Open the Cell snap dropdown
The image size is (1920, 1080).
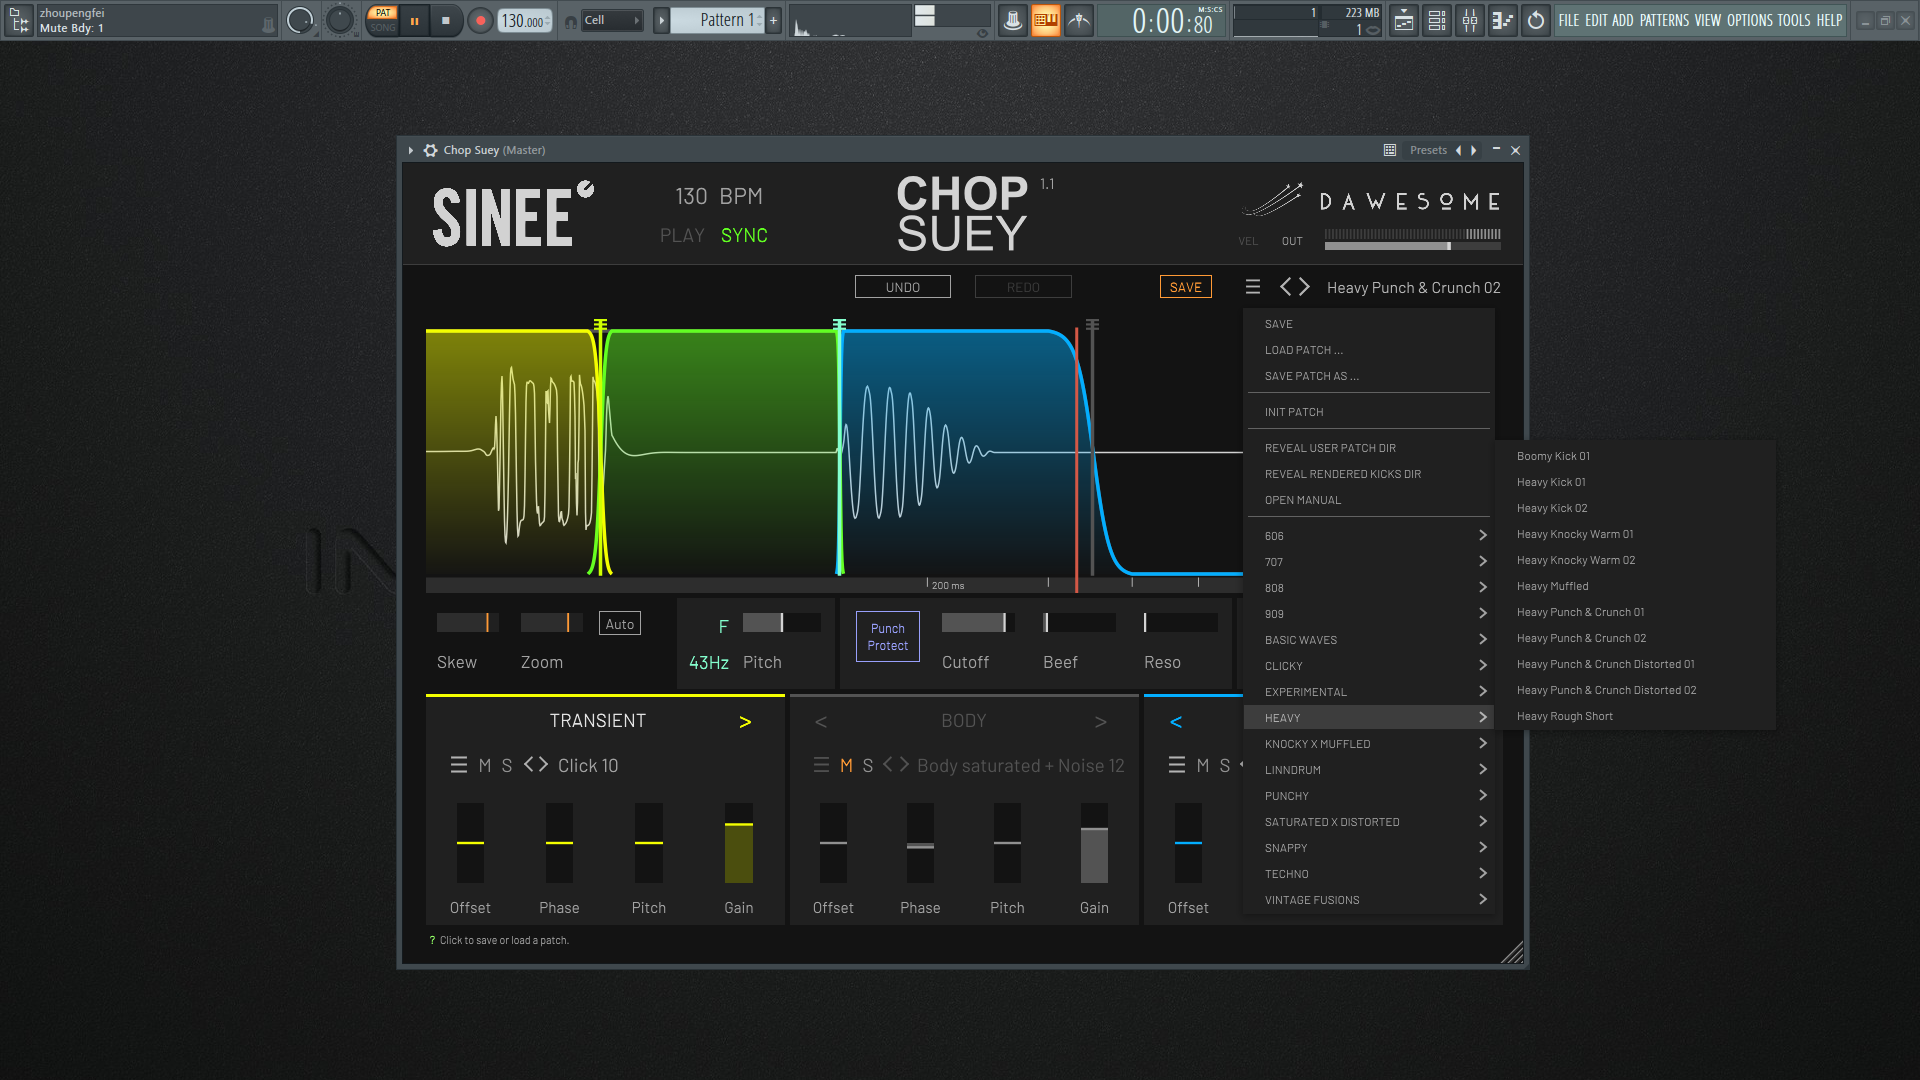(x=612, y=20)
